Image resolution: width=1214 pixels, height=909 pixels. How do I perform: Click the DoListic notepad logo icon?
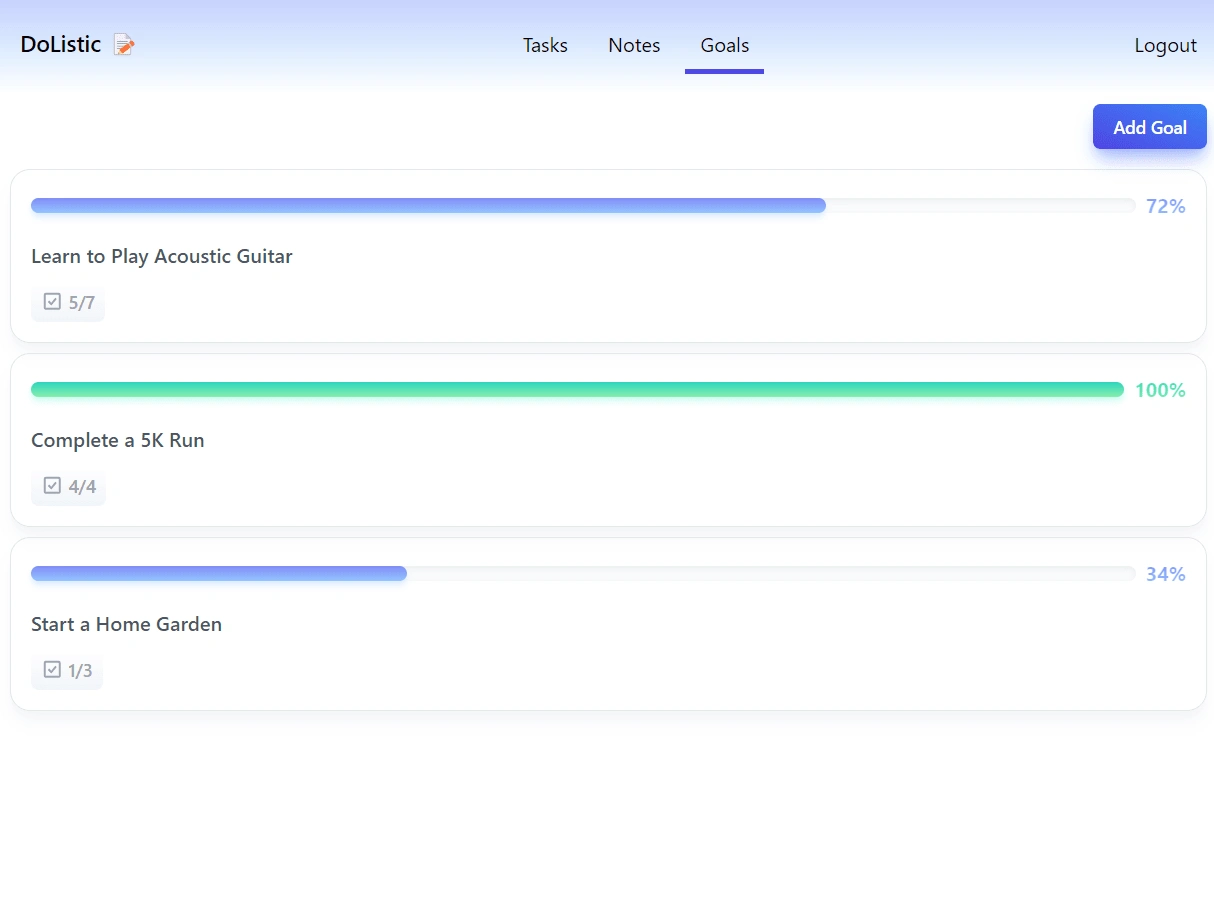[124, 45]
